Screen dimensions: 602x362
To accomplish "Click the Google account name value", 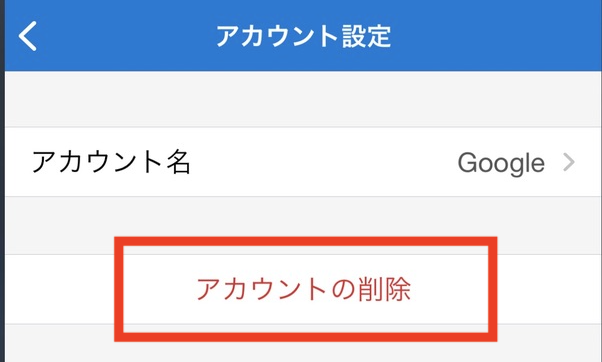I will click(x=501, y=163).
